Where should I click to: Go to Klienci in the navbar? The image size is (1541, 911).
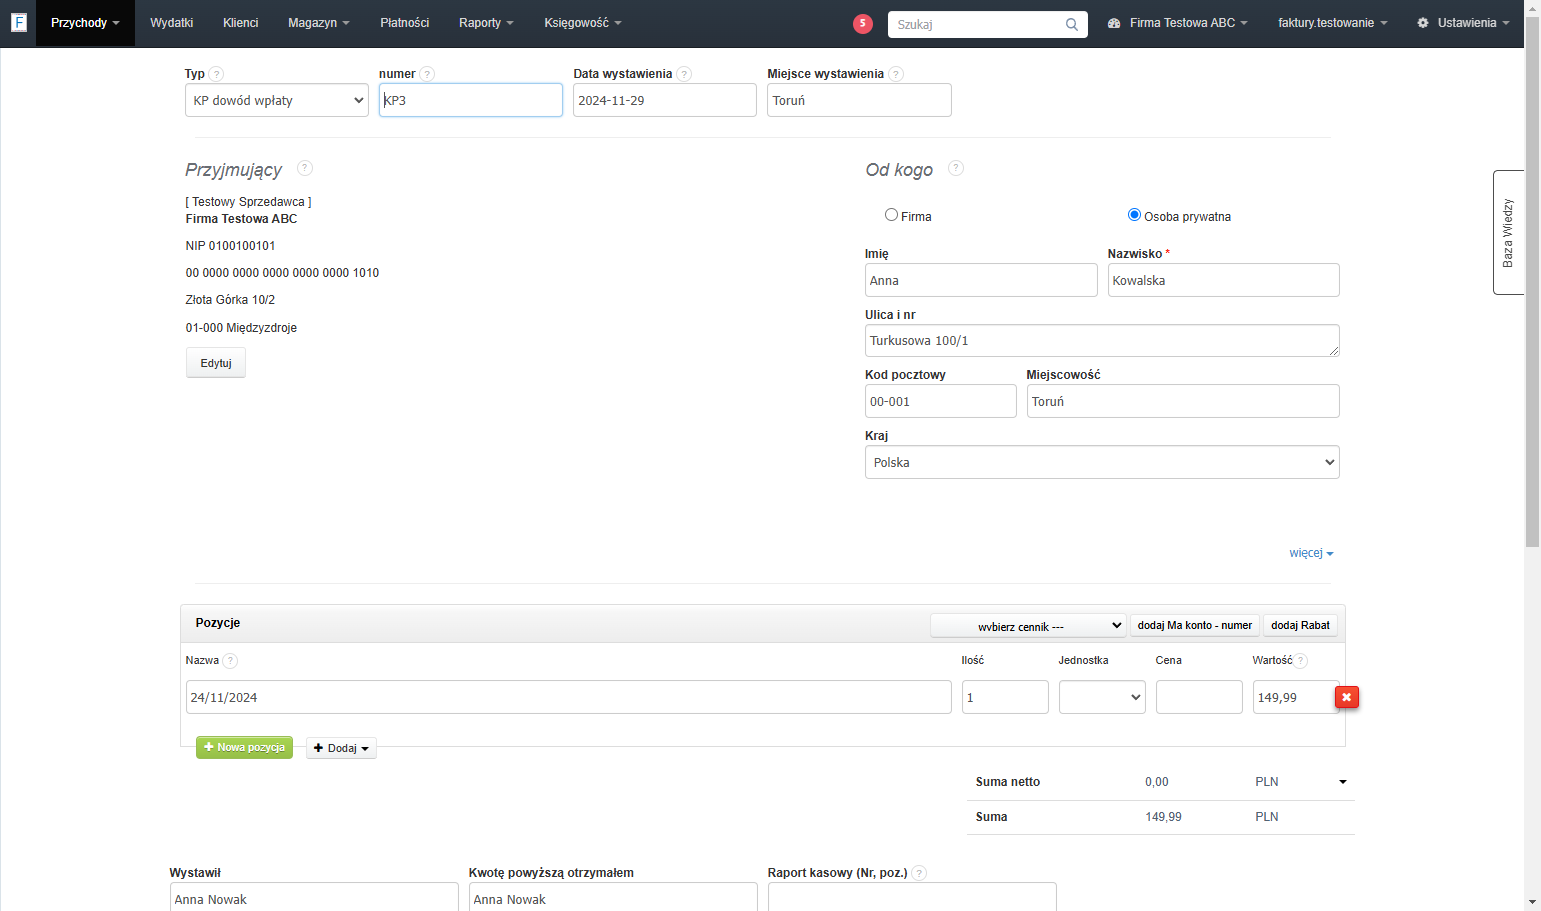point(240,23)
